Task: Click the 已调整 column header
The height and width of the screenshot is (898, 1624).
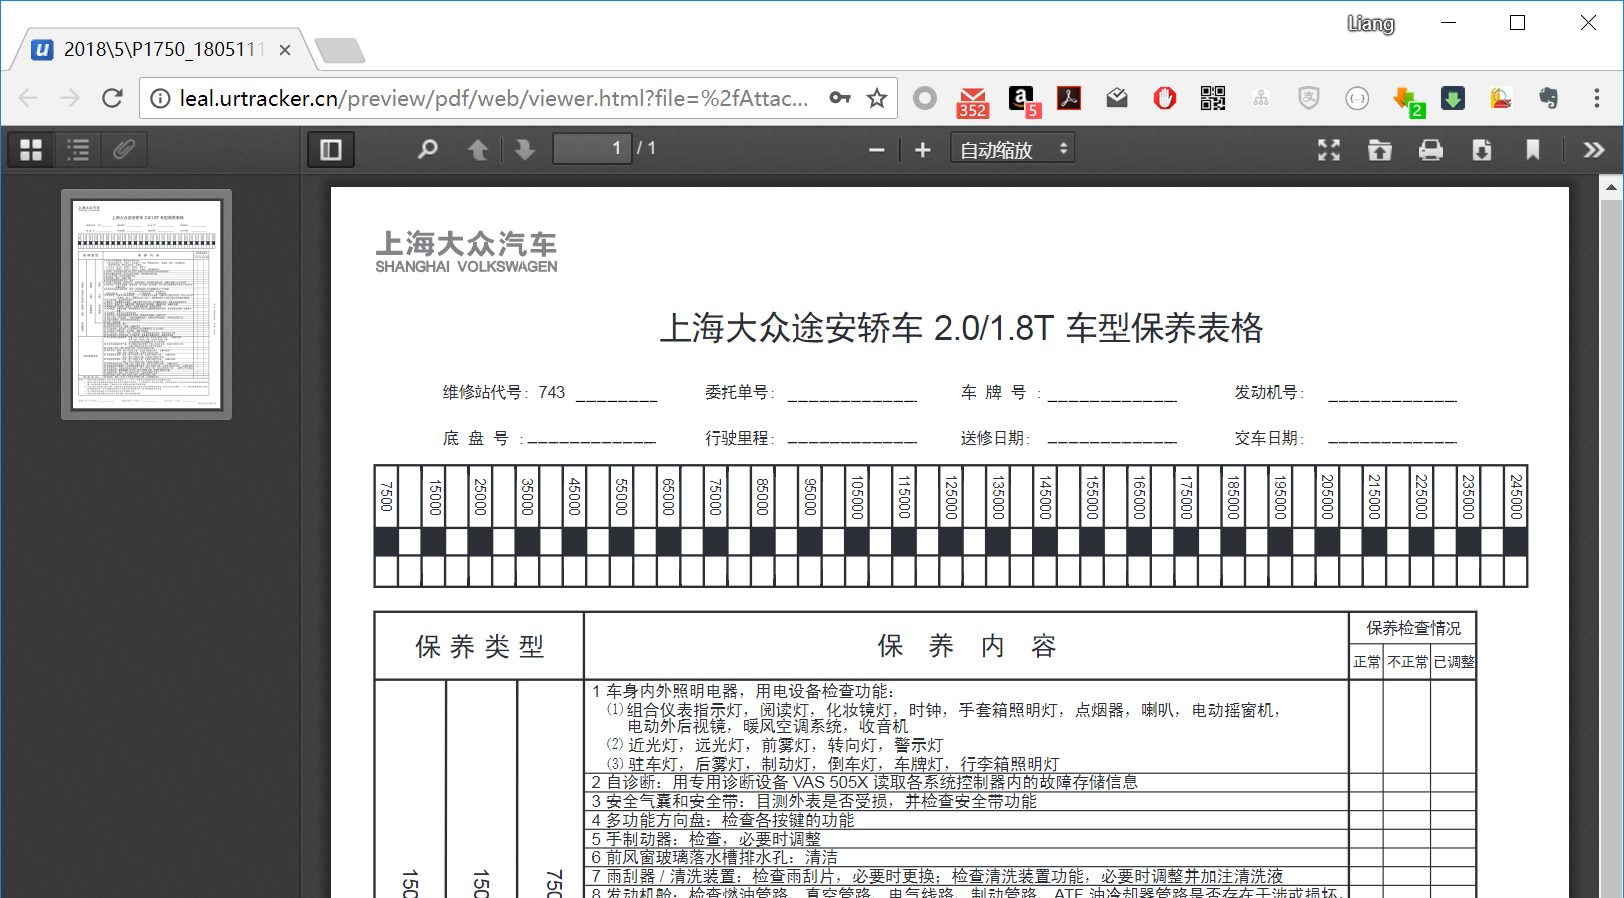Action: point(1454,662)
